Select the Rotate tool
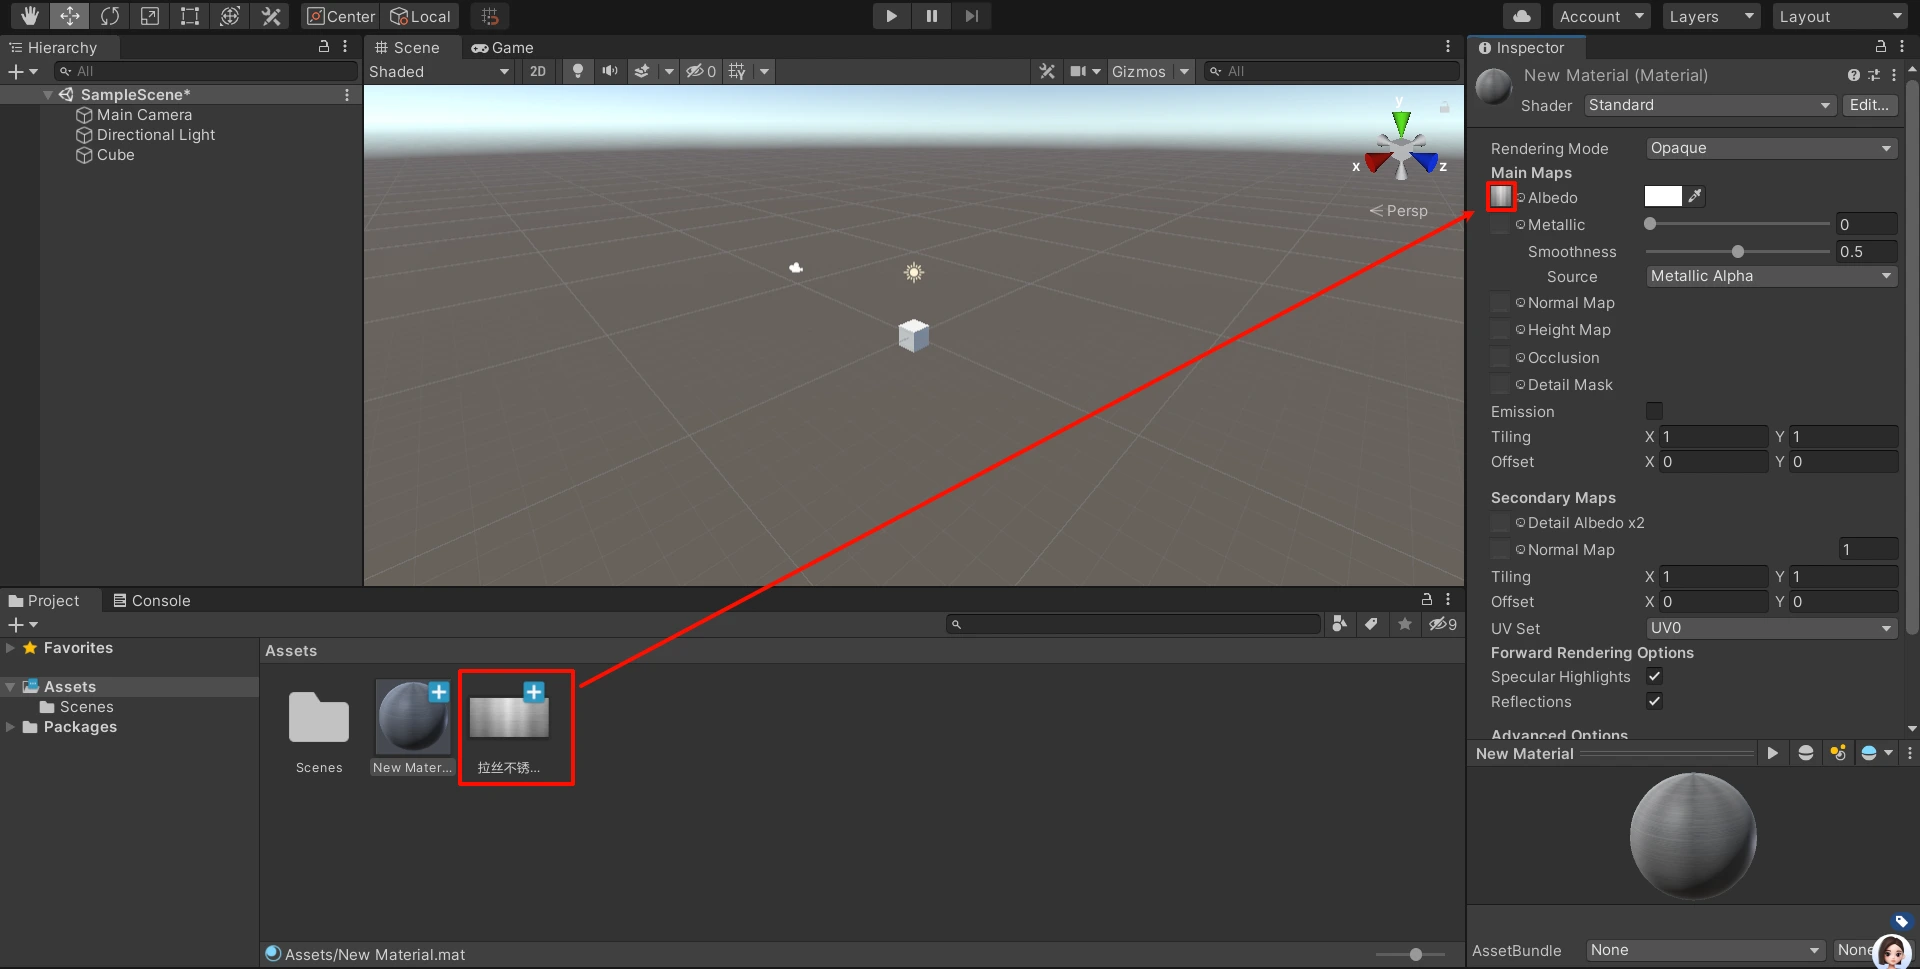The width and height of the screenshot is (1920, 969). [x=110, y=16]
